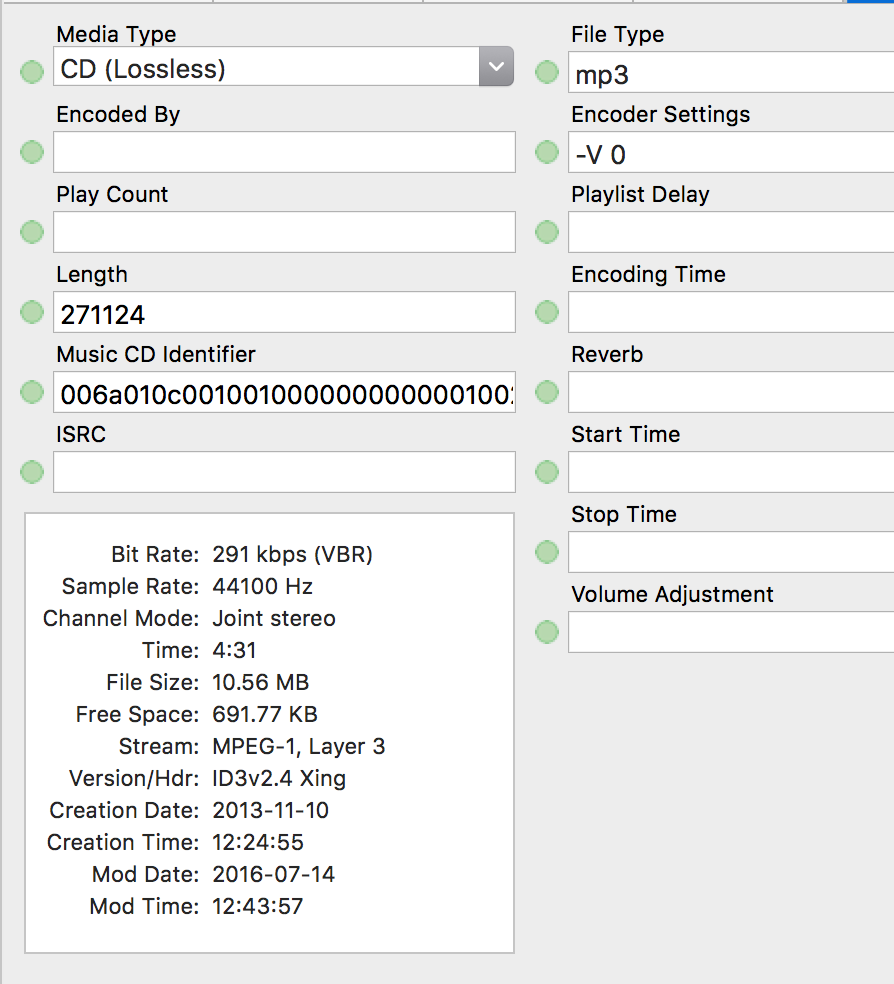894x984 pixels.
Task: Click the green dot next to Encoded By
Action: (32, 152)
